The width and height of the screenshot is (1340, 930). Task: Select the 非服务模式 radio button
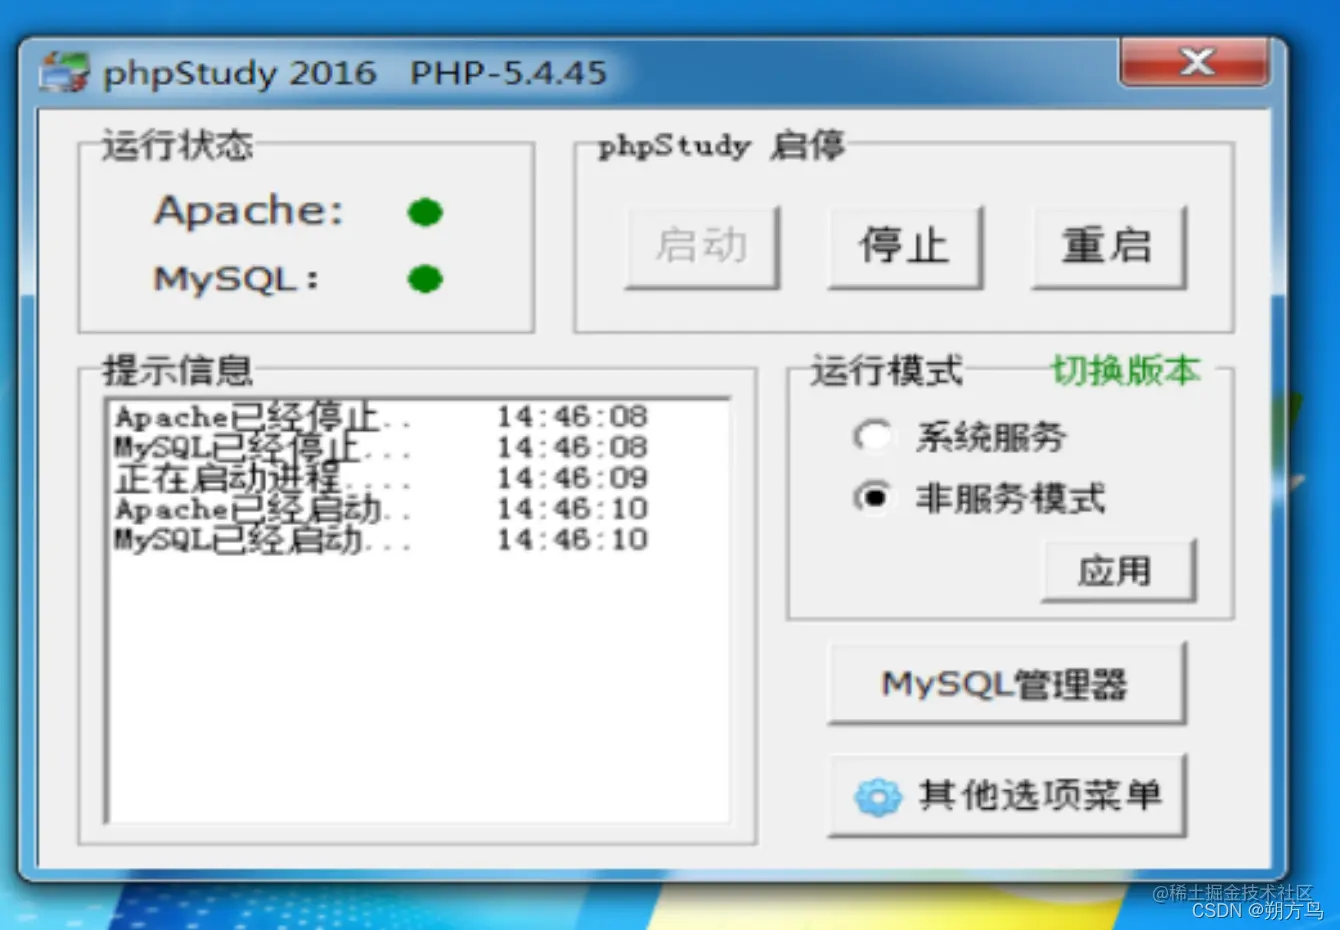(872, 497)
